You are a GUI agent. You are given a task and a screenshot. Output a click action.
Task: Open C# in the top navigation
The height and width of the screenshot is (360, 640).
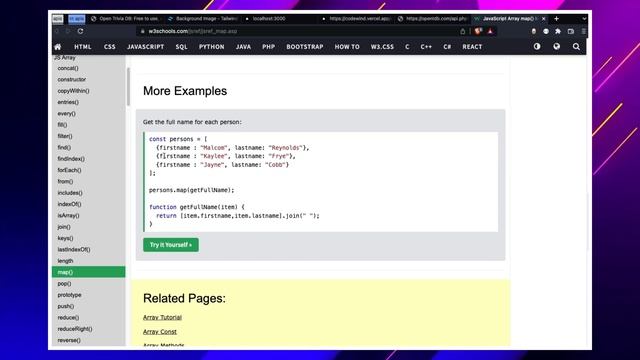click(x=447, y=47)
